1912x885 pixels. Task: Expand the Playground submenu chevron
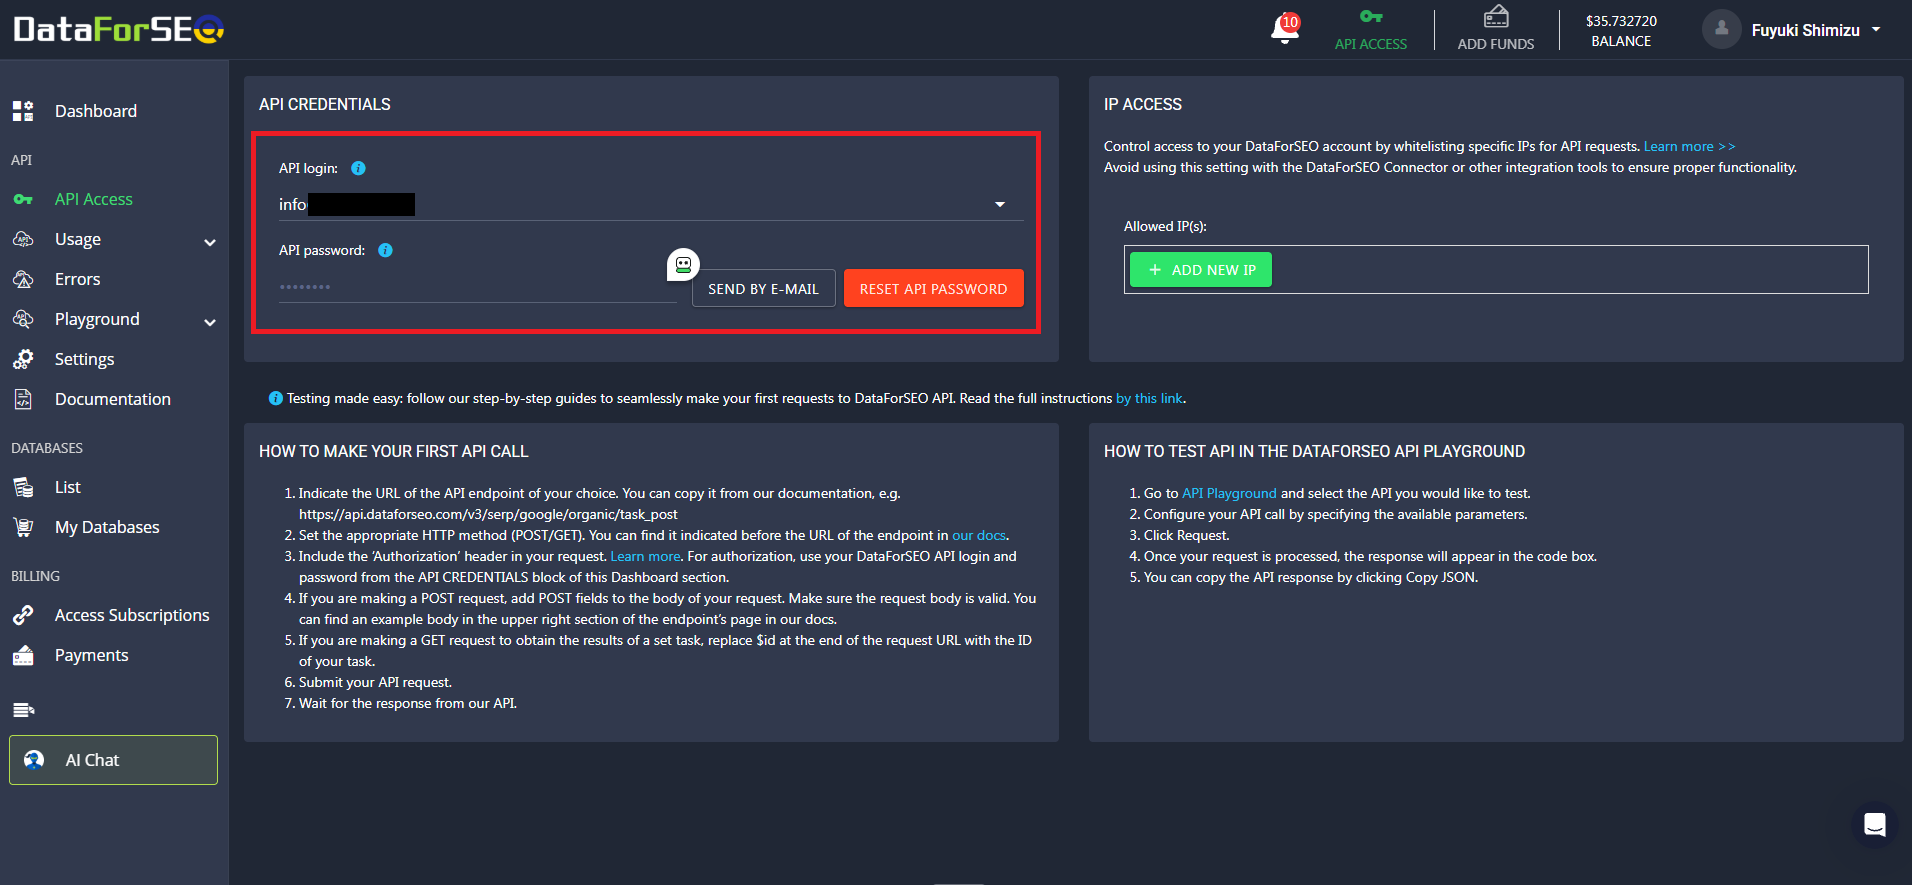pos(210,322)
